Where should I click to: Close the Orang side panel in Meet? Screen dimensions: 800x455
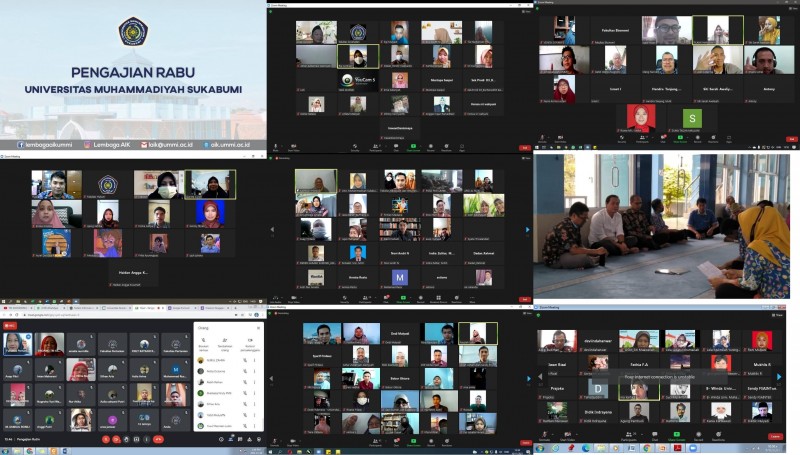pyautogui.click(x=258, y=327)
